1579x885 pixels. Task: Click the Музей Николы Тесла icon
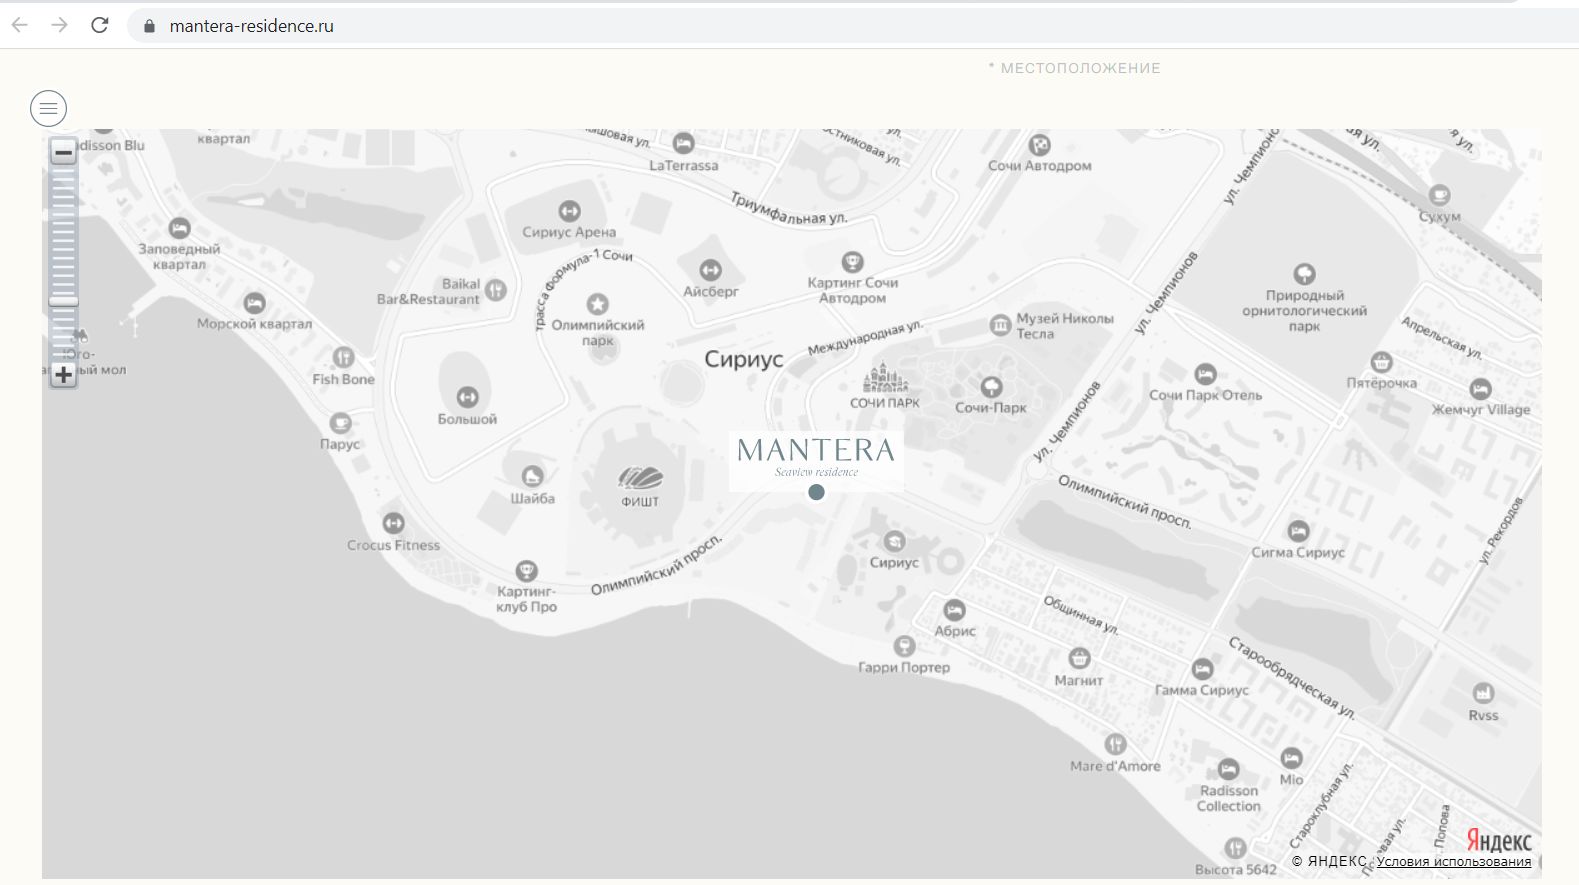[1000, 324]
